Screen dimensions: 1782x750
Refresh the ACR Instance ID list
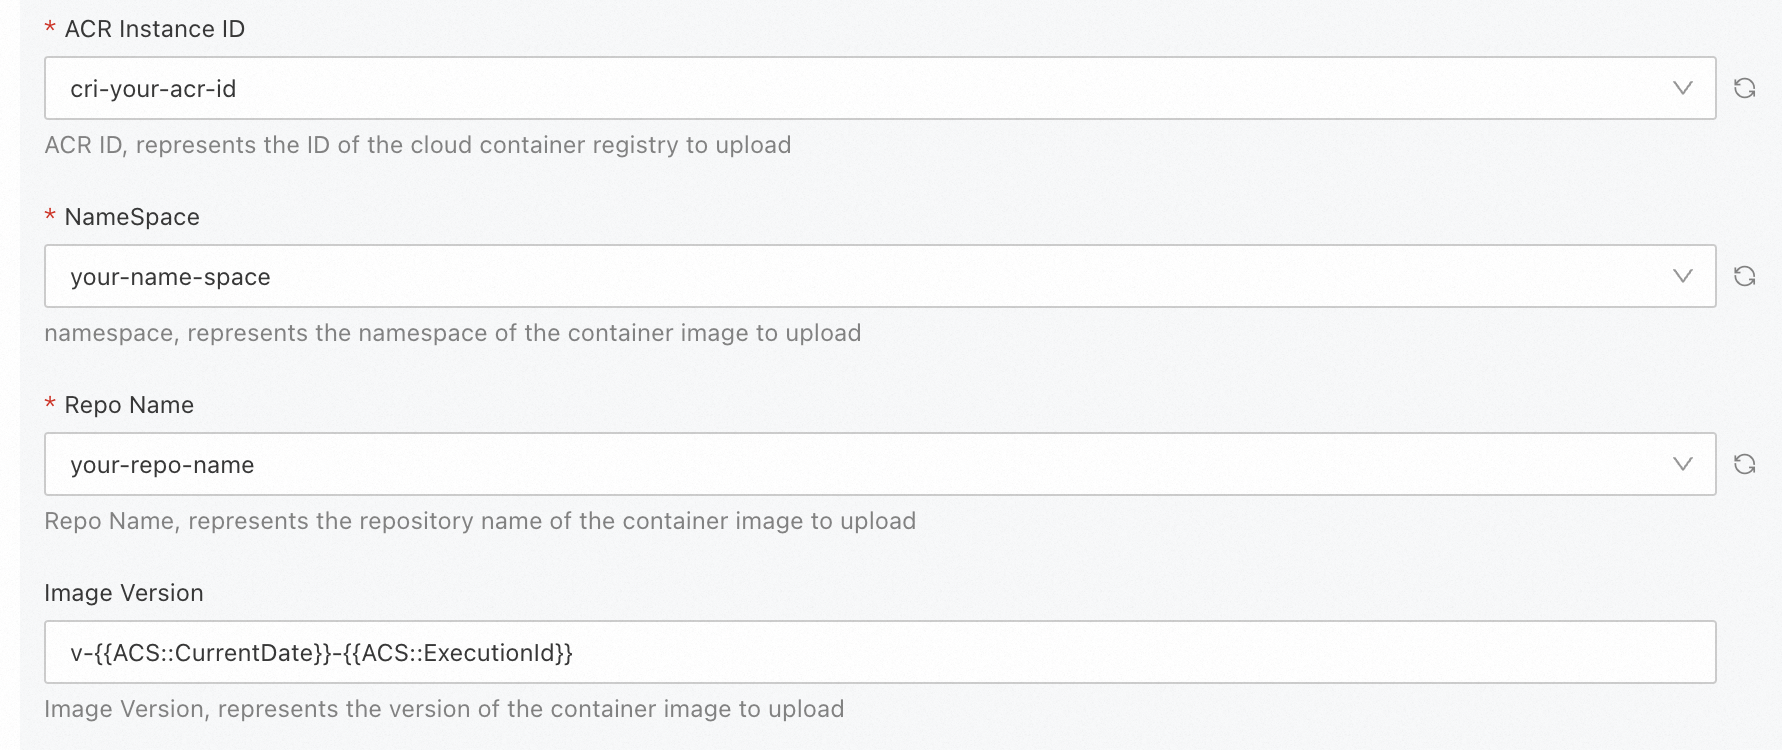[1744, 88]
